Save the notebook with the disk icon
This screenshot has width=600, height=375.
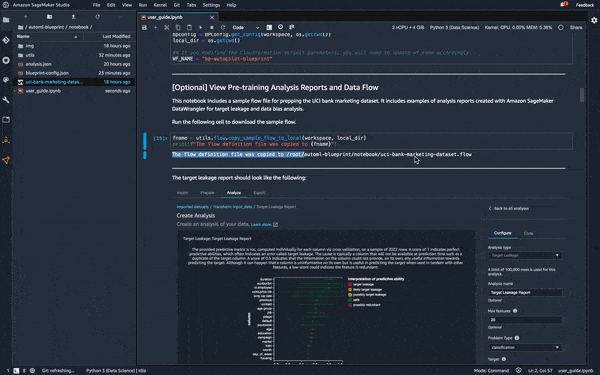(144, 28)
